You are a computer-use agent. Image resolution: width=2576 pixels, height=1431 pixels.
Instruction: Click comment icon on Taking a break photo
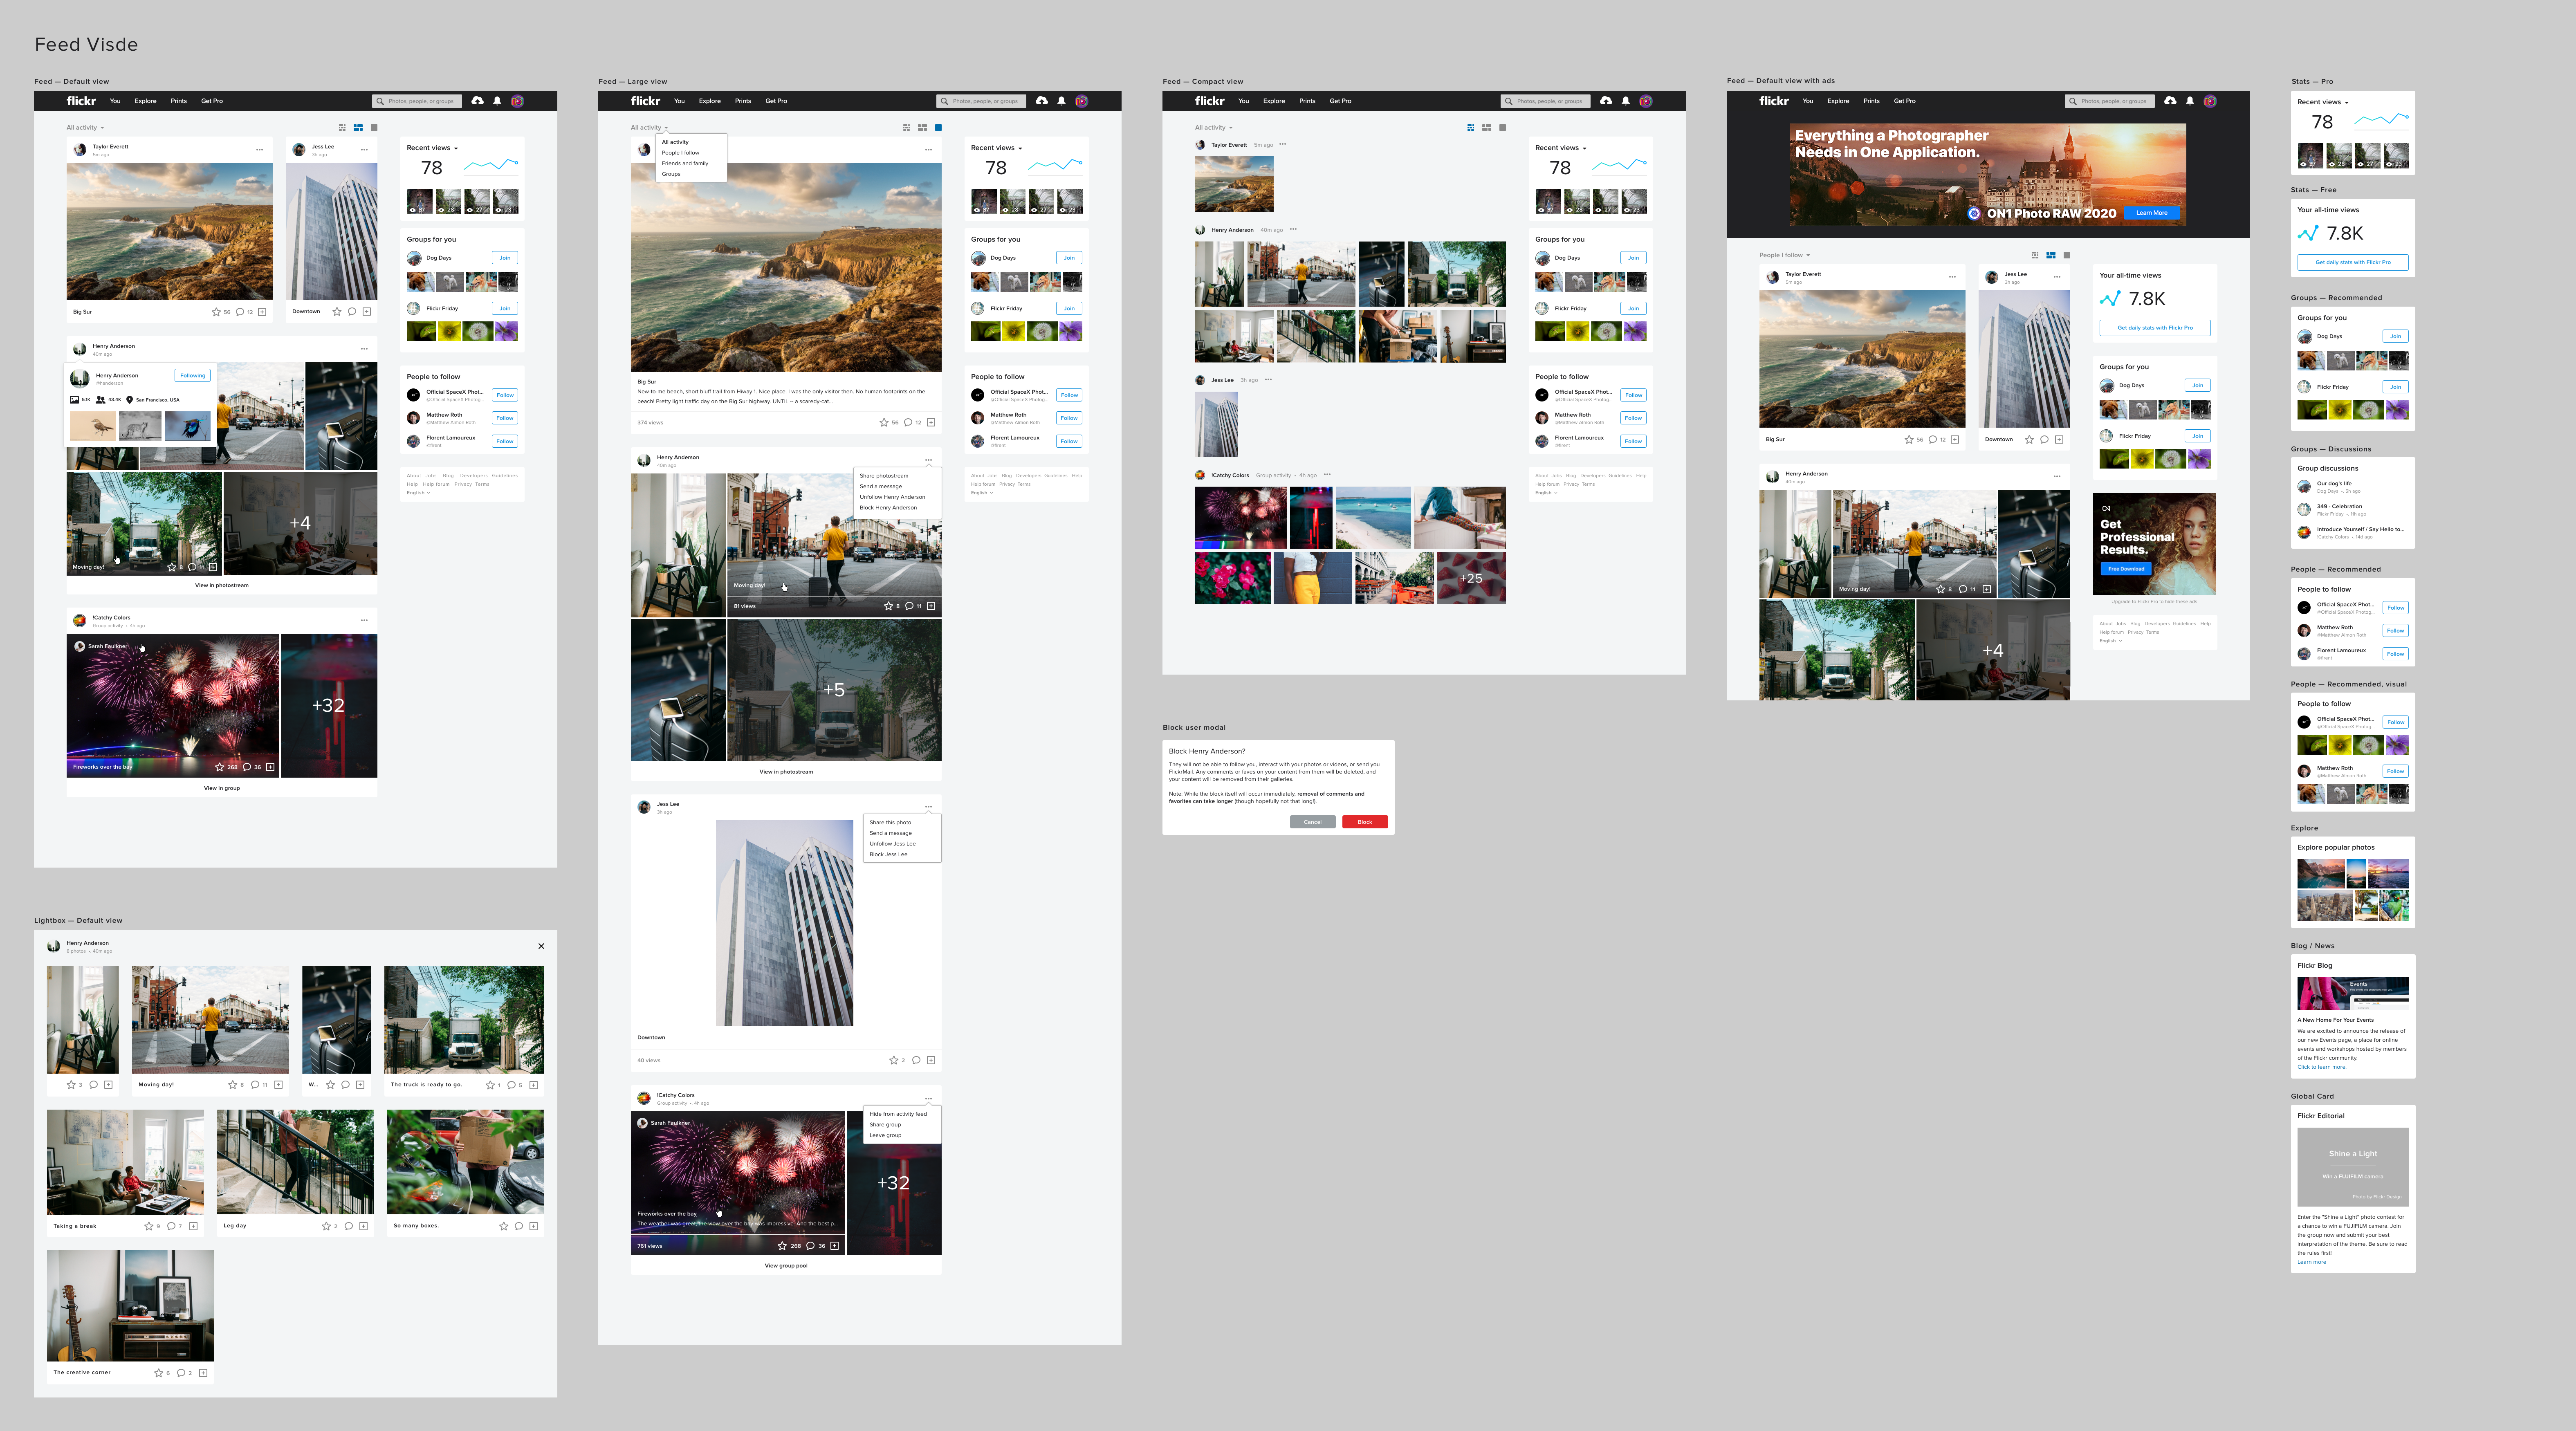[x=171, y=1226]
